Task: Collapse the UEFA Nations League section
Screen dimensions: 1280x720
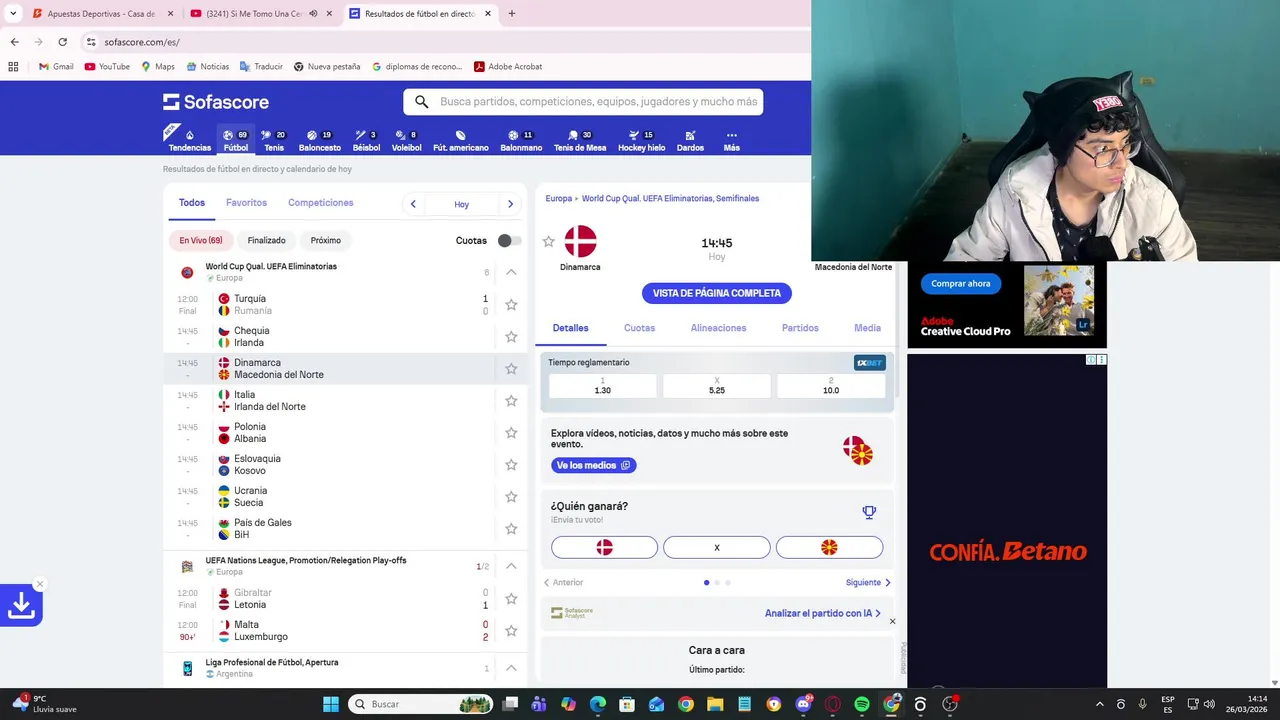Action: point(511,566)
